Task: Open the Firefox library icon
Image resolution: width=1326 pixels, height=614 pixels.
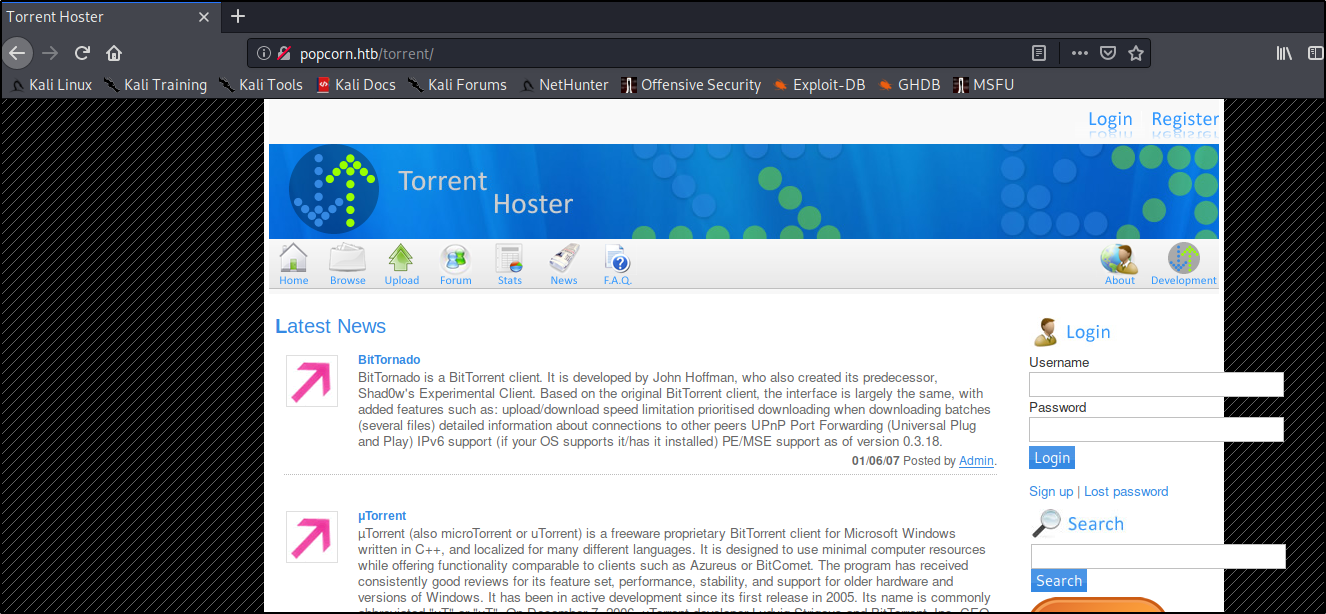Action: pos(1284,53)
